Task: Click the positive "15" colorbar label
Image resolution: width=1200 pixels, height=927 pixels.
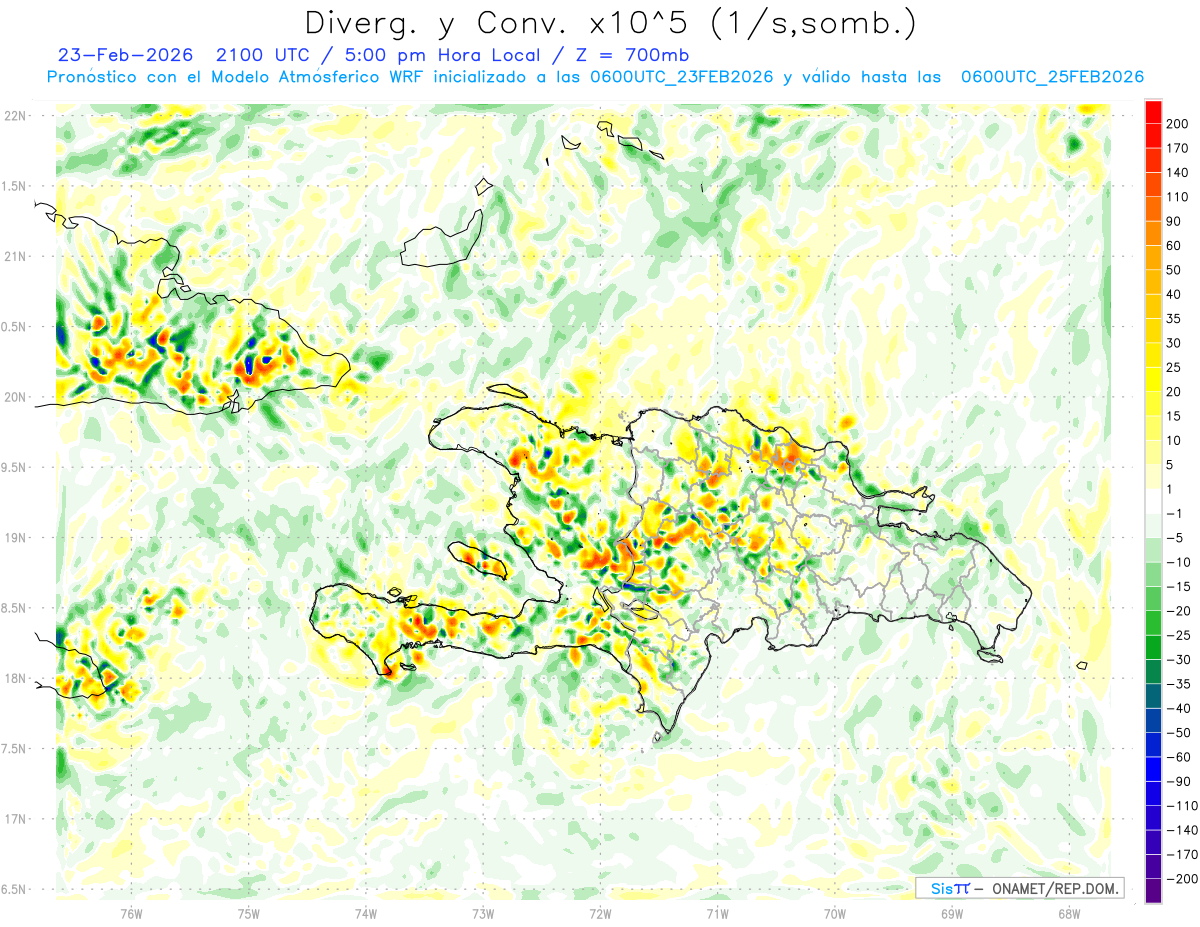Action: (x=1175, y=416)
